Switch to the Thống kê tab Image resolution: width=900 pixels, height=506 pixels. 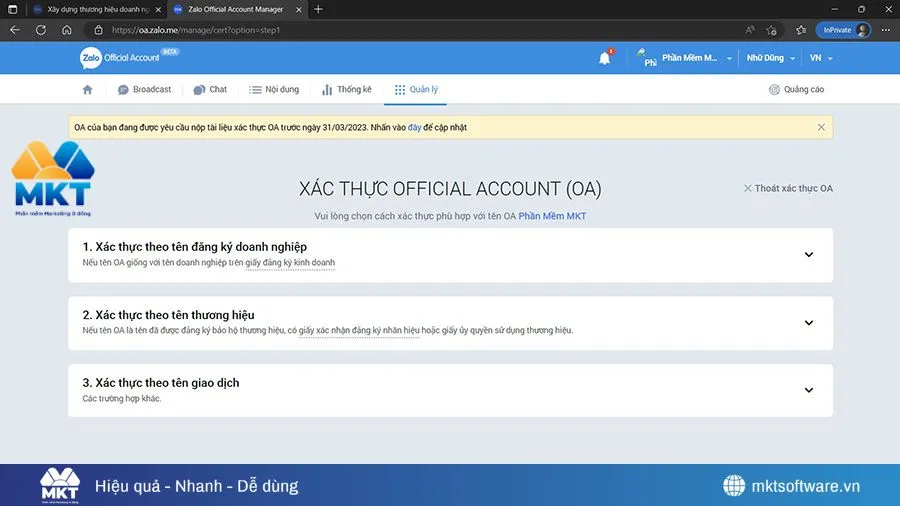coord(347,90)
